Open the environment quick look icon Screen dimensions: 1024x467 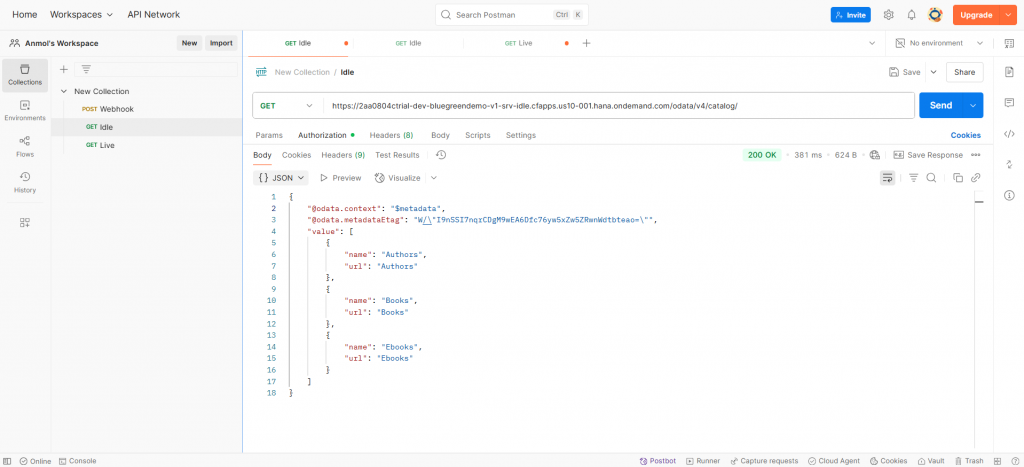click(x=1008, y=43)
